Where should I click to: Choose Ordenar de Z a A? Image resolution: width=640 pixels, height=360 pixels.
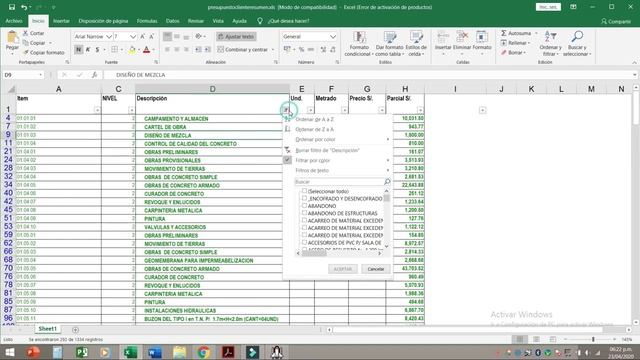click(x=314, y=129)
